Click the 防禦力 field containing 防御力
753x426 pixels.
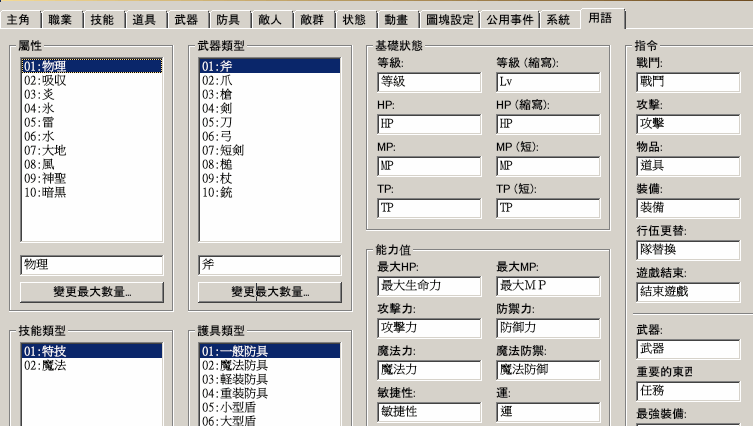(x=548, y=328)
